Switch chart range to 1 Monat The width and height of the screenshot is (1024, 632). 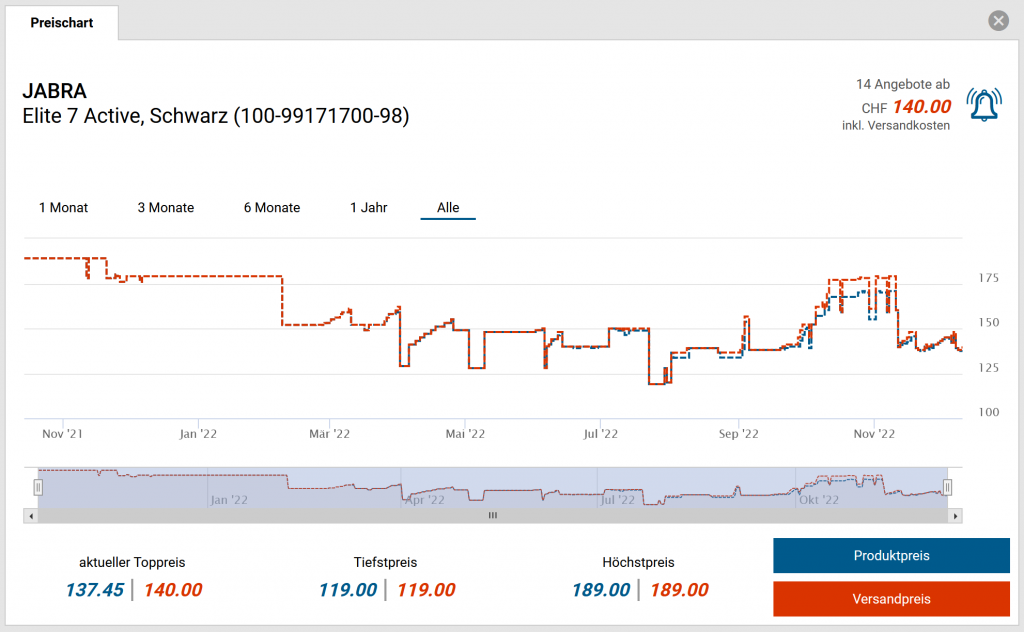pos(64,208)
